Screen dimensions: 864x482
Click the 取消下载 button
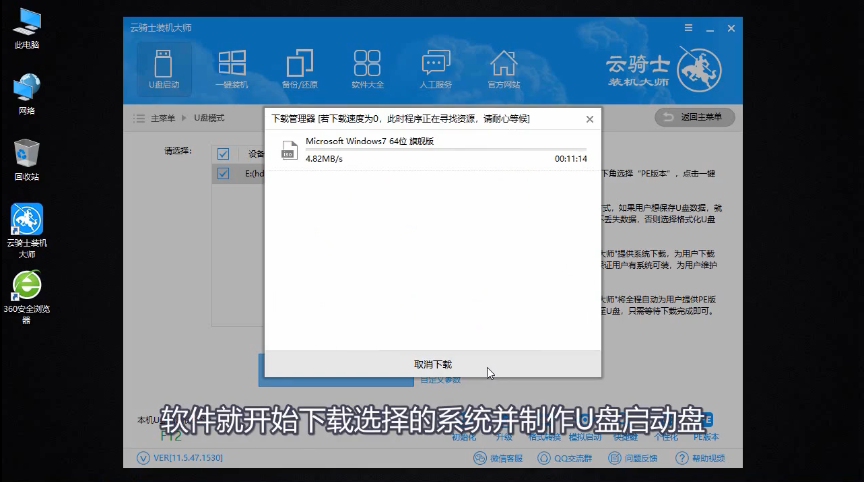[433, 364]
